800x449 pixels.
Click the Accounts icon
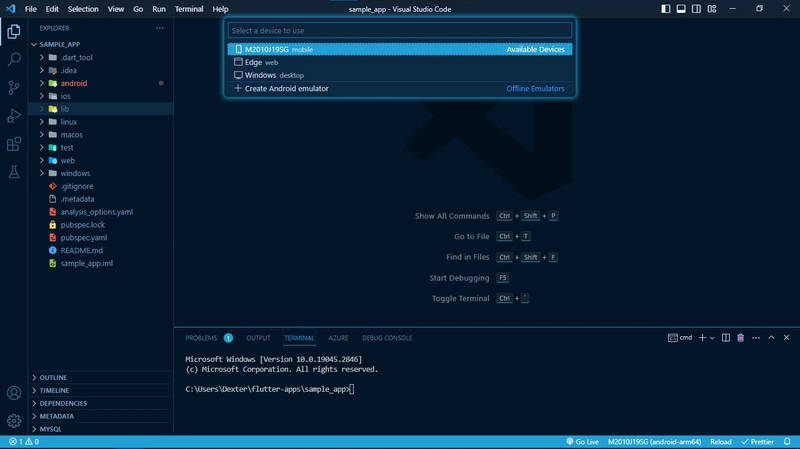[x=14, y=394]
